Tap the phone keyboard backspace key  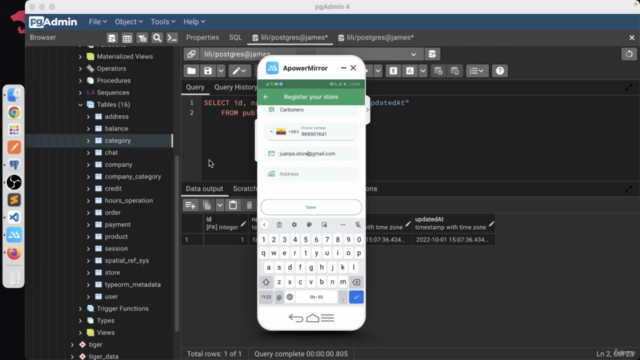(x=356, y=282)
